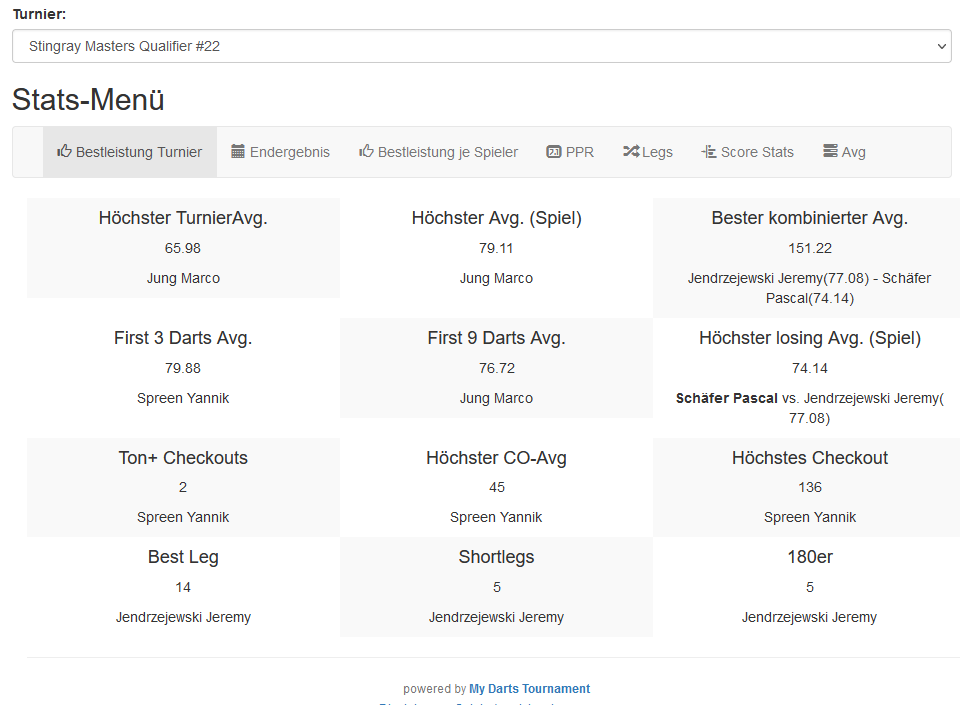Hit the Score Stats icon

point(709,152)
